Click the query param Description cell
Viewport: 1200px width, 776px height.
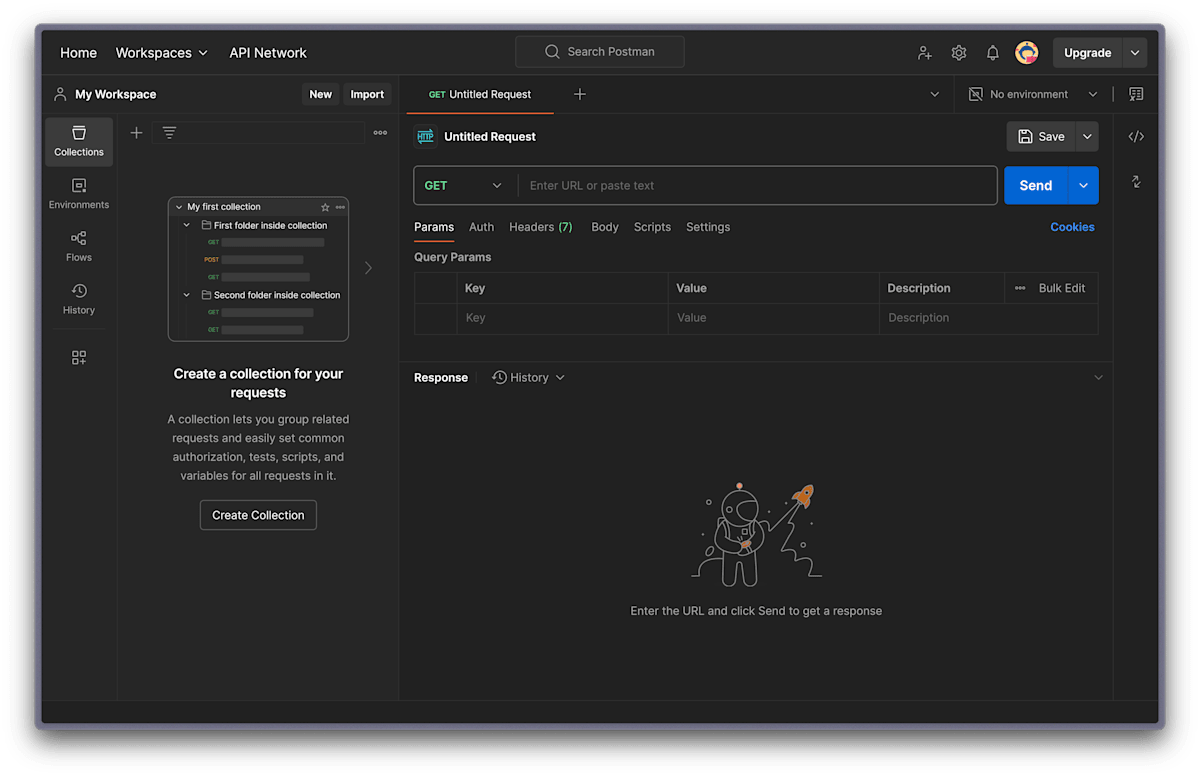(988, 318)
